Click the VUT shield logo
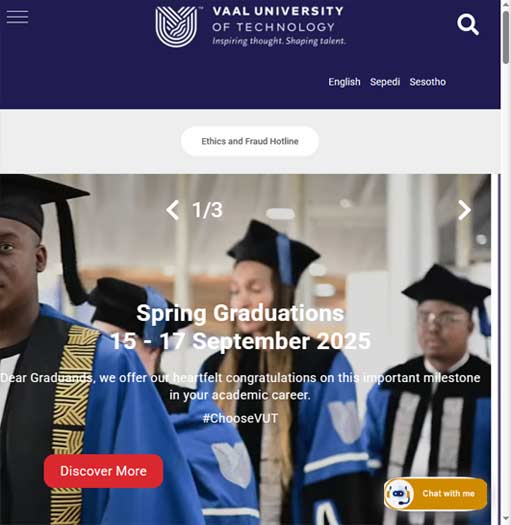 pos(176,27)
